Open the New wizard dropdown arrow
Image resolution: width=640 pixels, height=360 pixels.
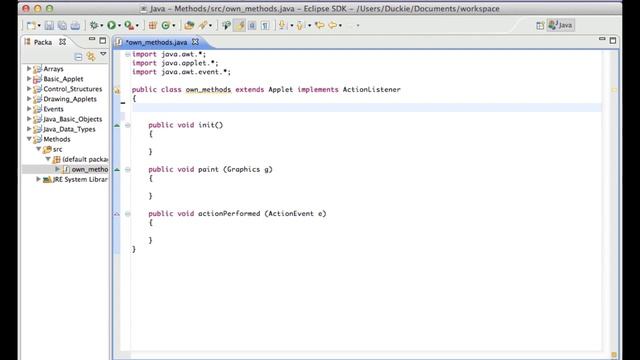[x=39, y=26]
